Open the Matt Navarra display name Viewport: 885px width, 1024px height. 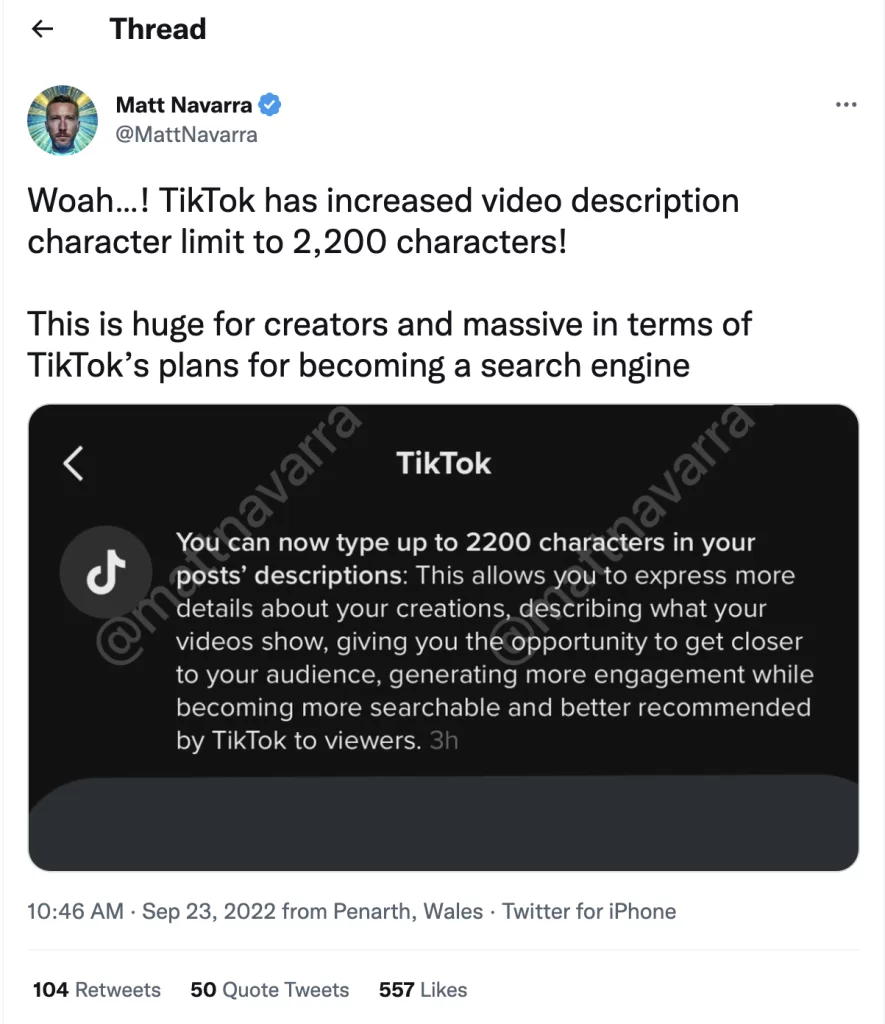184,104
